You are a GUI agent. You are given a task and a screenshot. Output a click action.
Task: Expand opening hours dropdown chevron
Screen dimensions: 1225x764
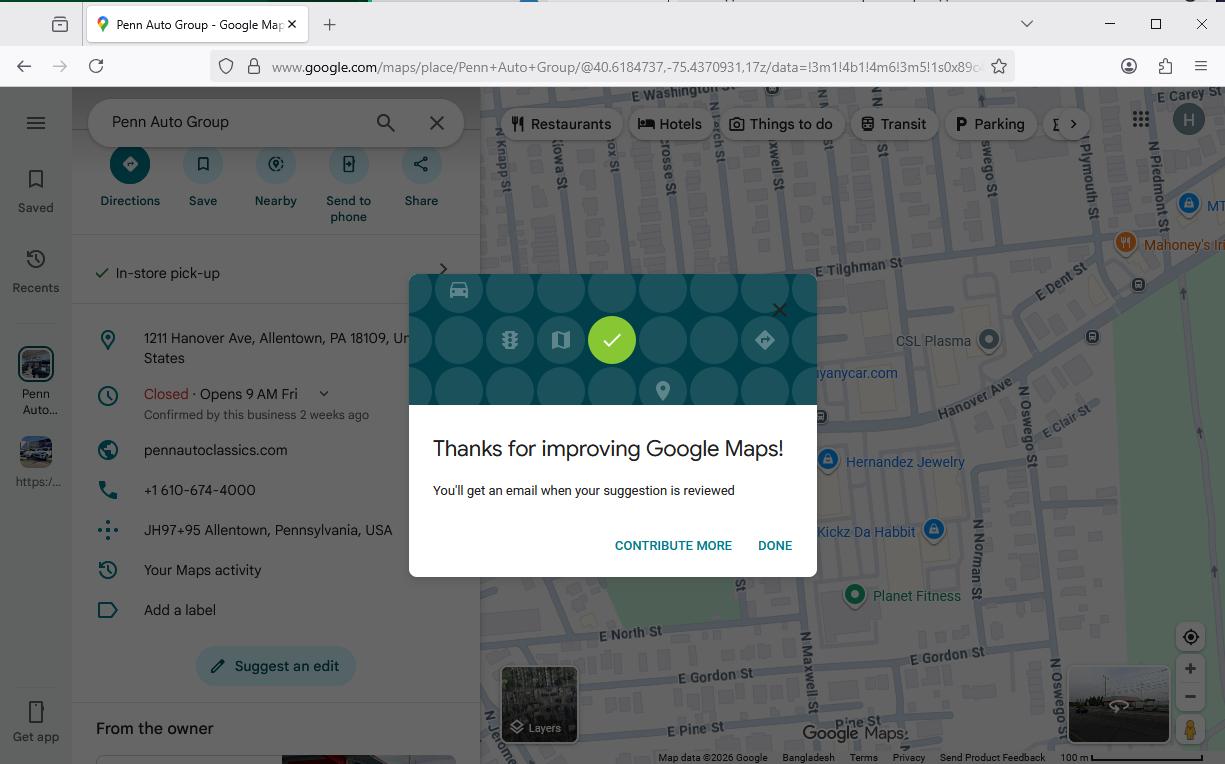click(323, 394)
